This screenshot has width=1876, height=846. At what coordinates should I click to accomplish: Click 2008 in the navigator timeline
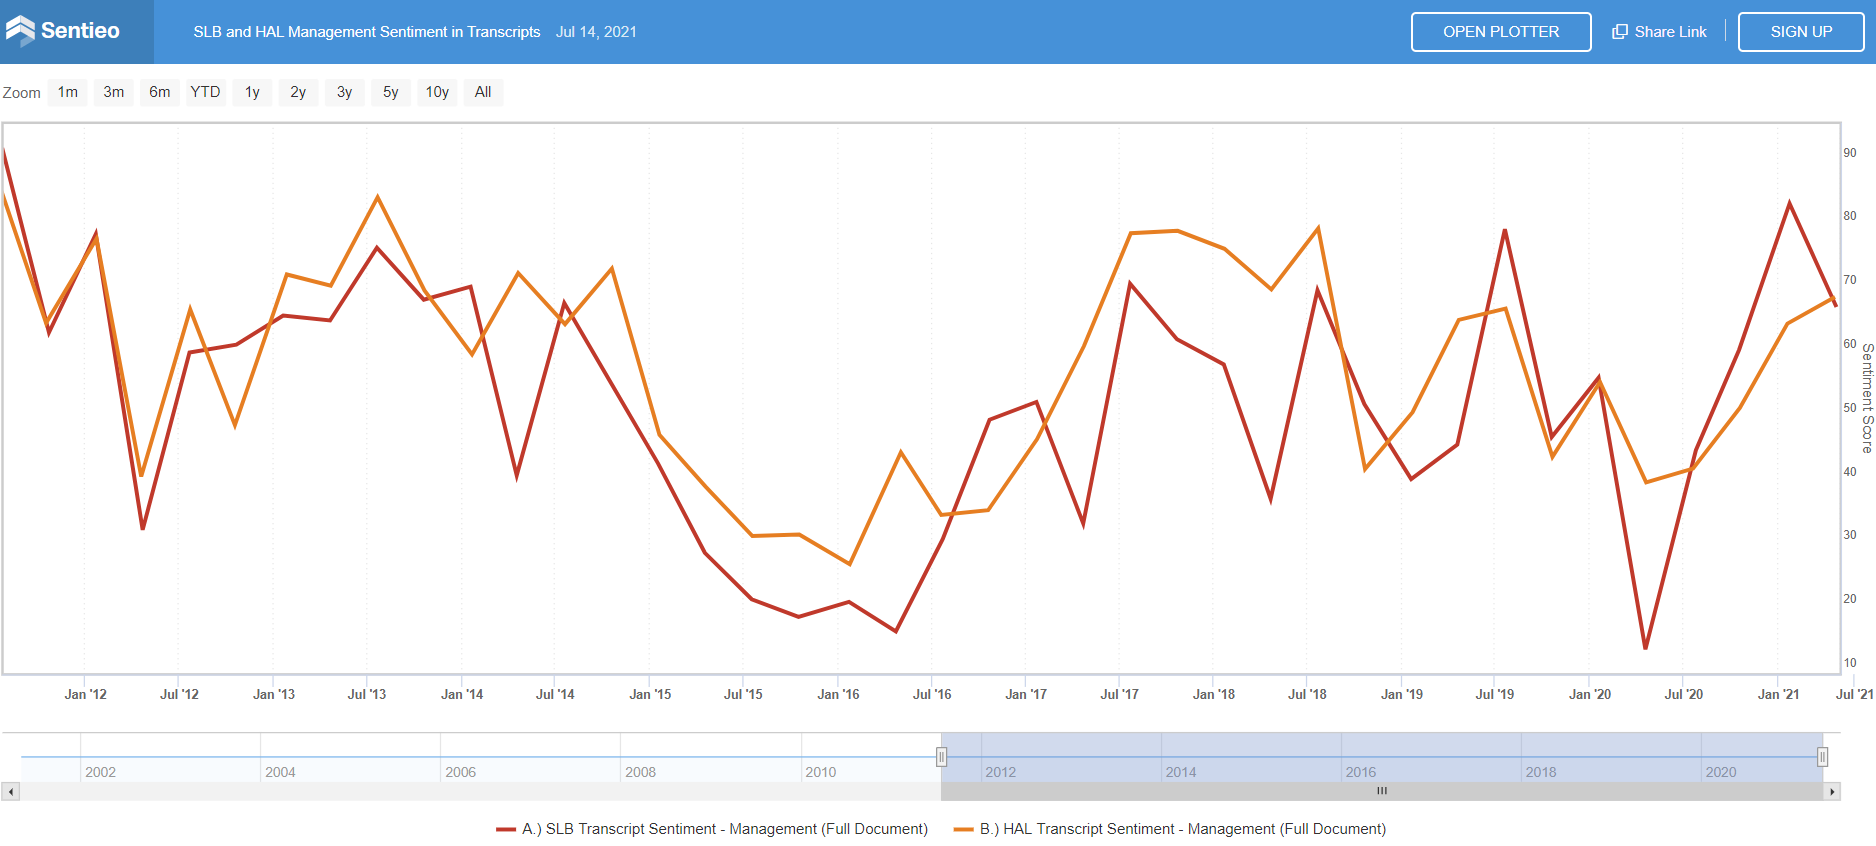640,772
